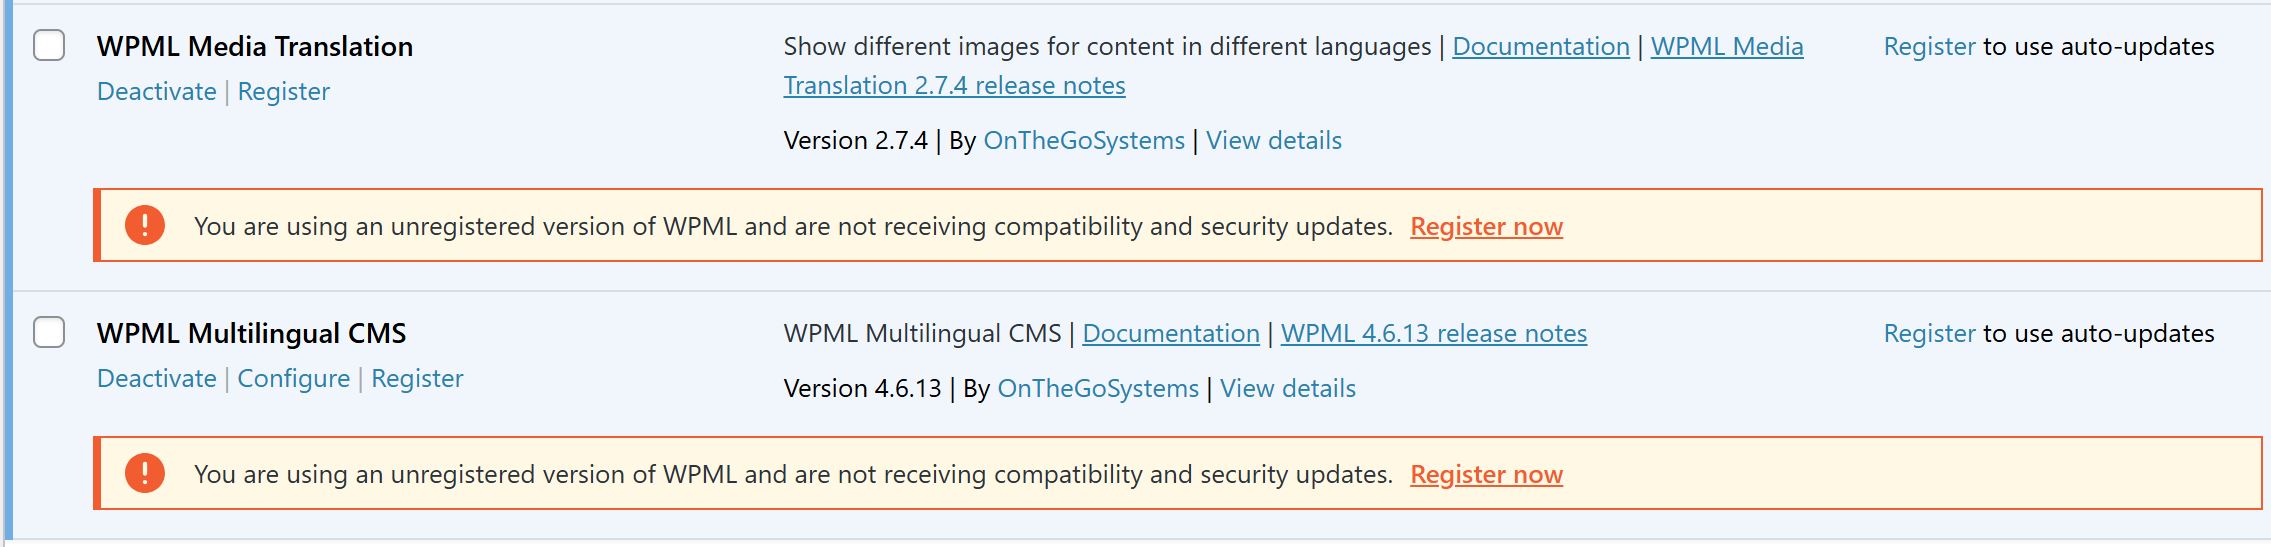This screenshot has width=2271, height=547.
Task: Open WPML 4.6.13 release notes
Action: pos(1434,333)
